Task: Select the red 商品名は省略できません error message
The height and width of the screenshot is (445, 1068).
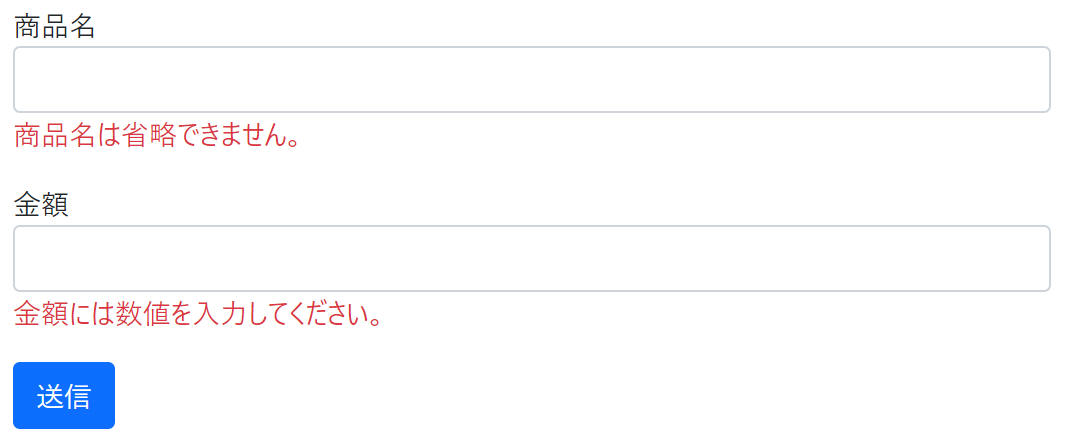Action: (157, 136)
